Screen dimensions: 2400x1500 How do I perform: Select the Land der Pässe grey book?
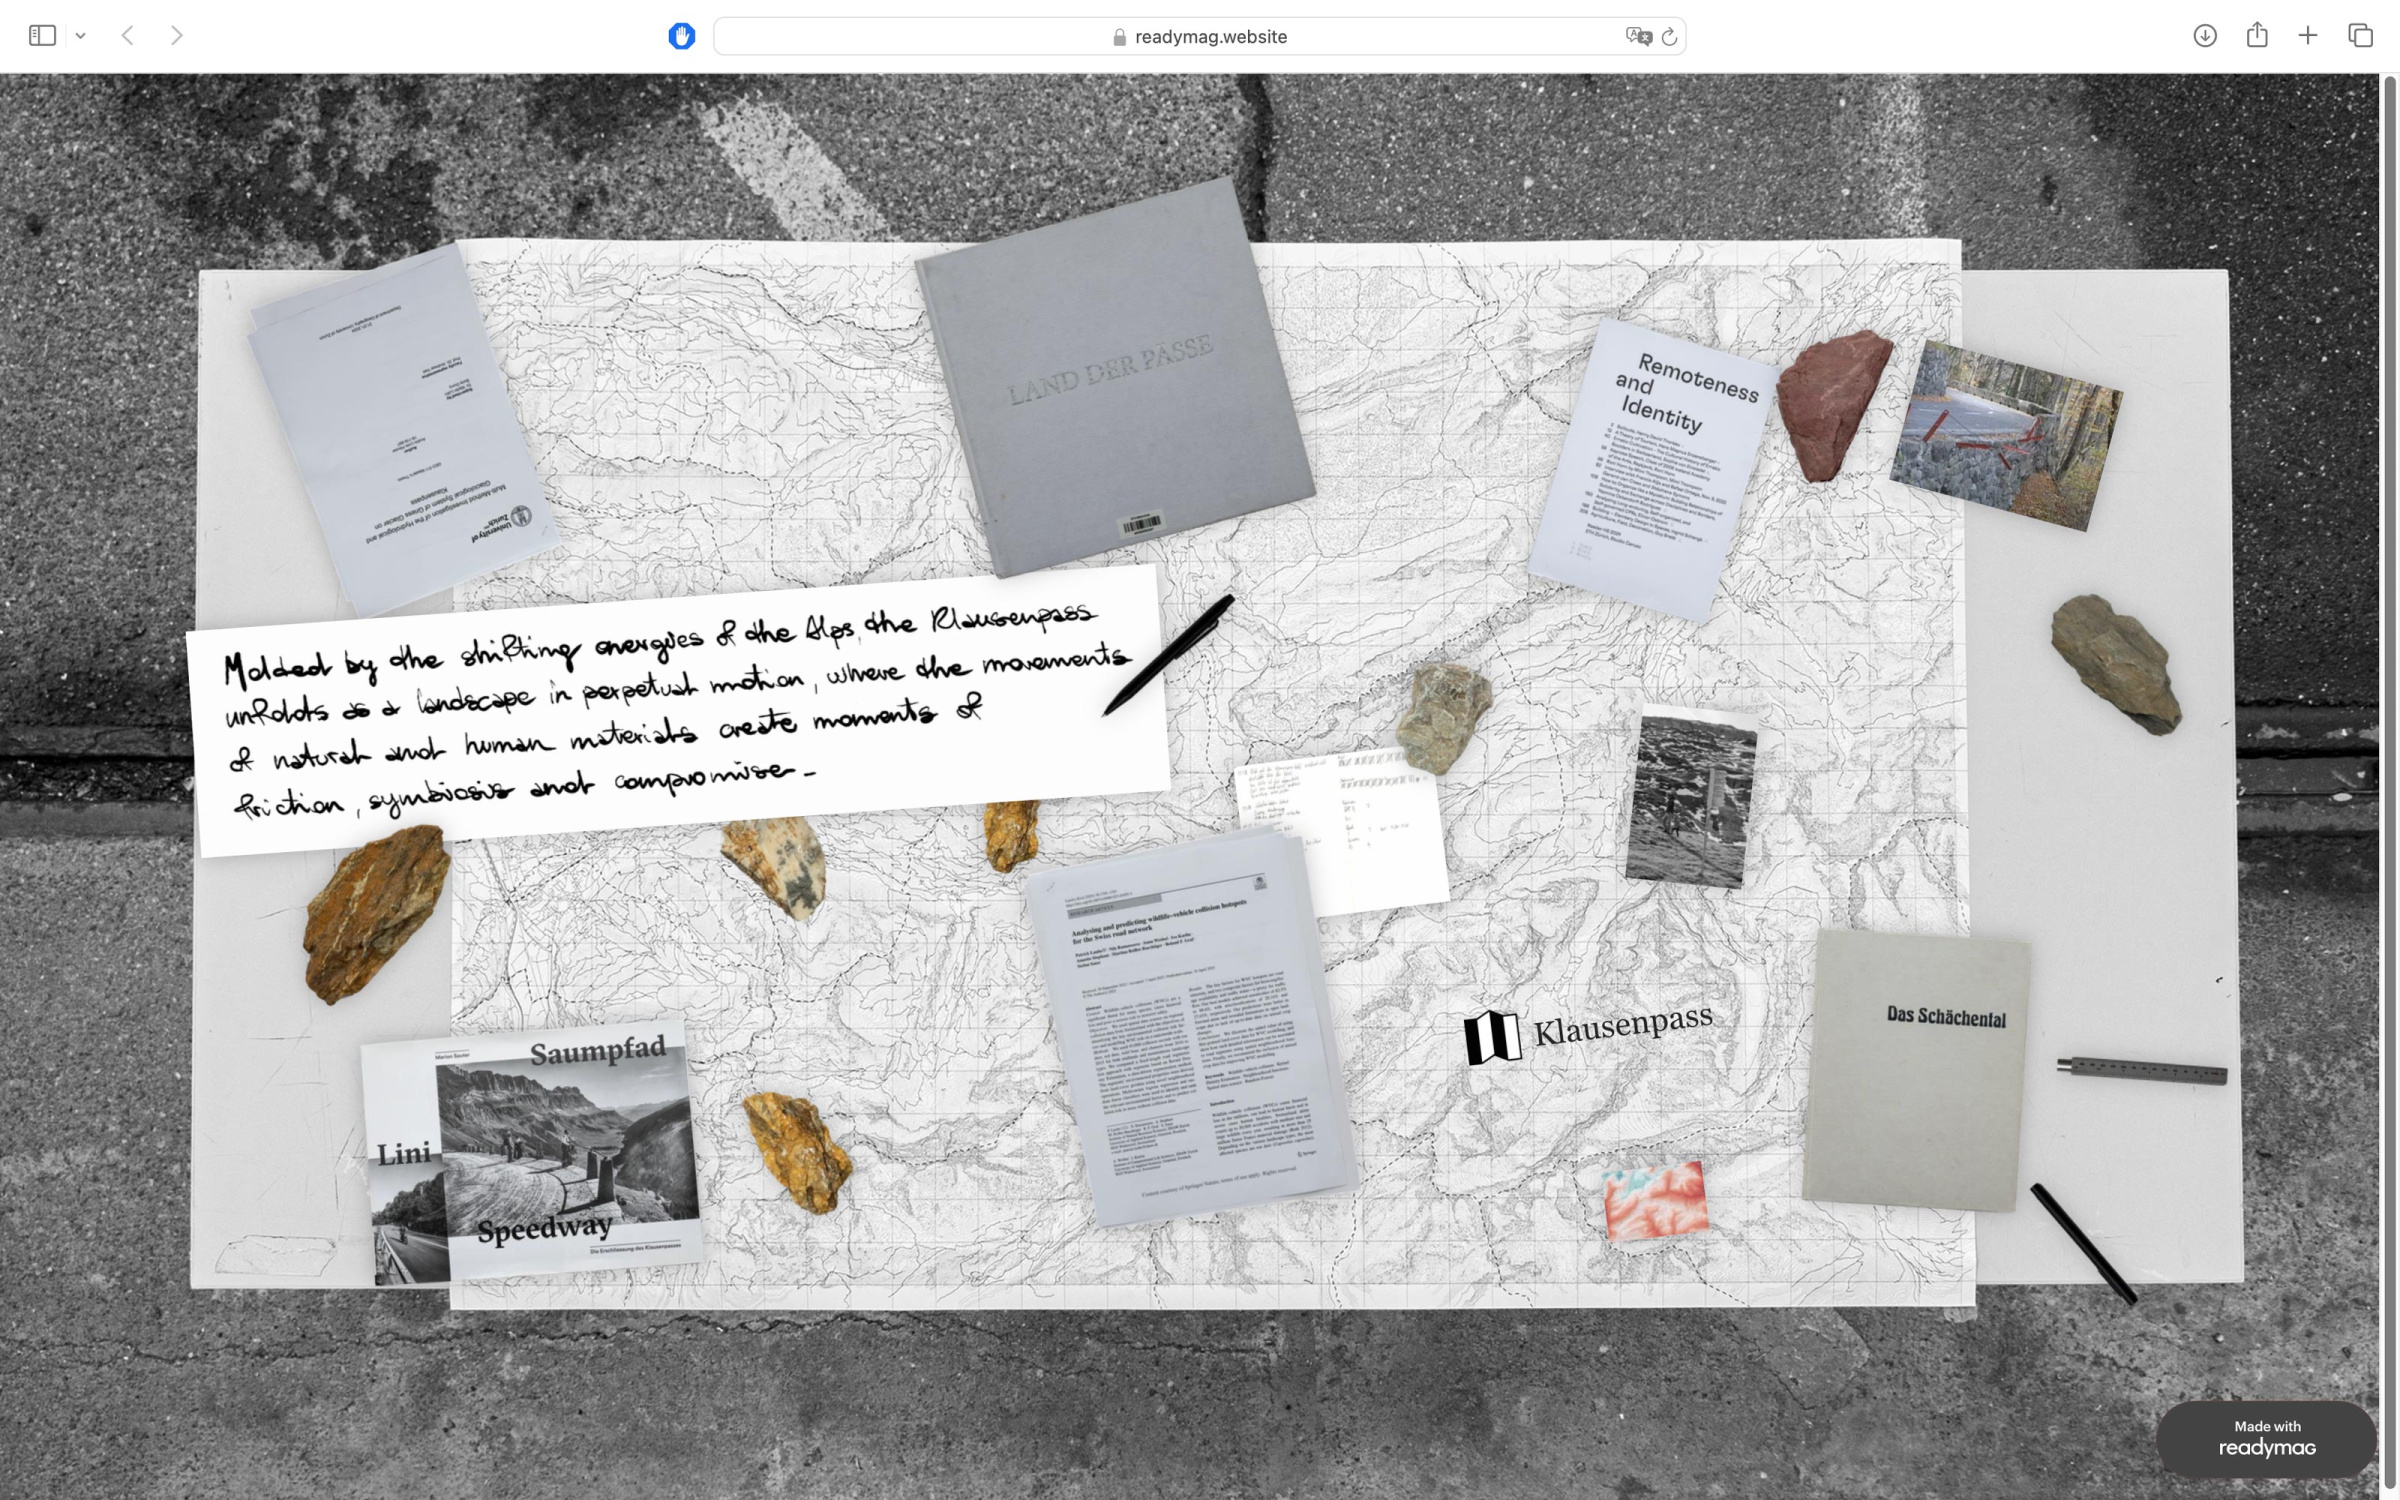pyautogui.click(x=1114, y=377)
